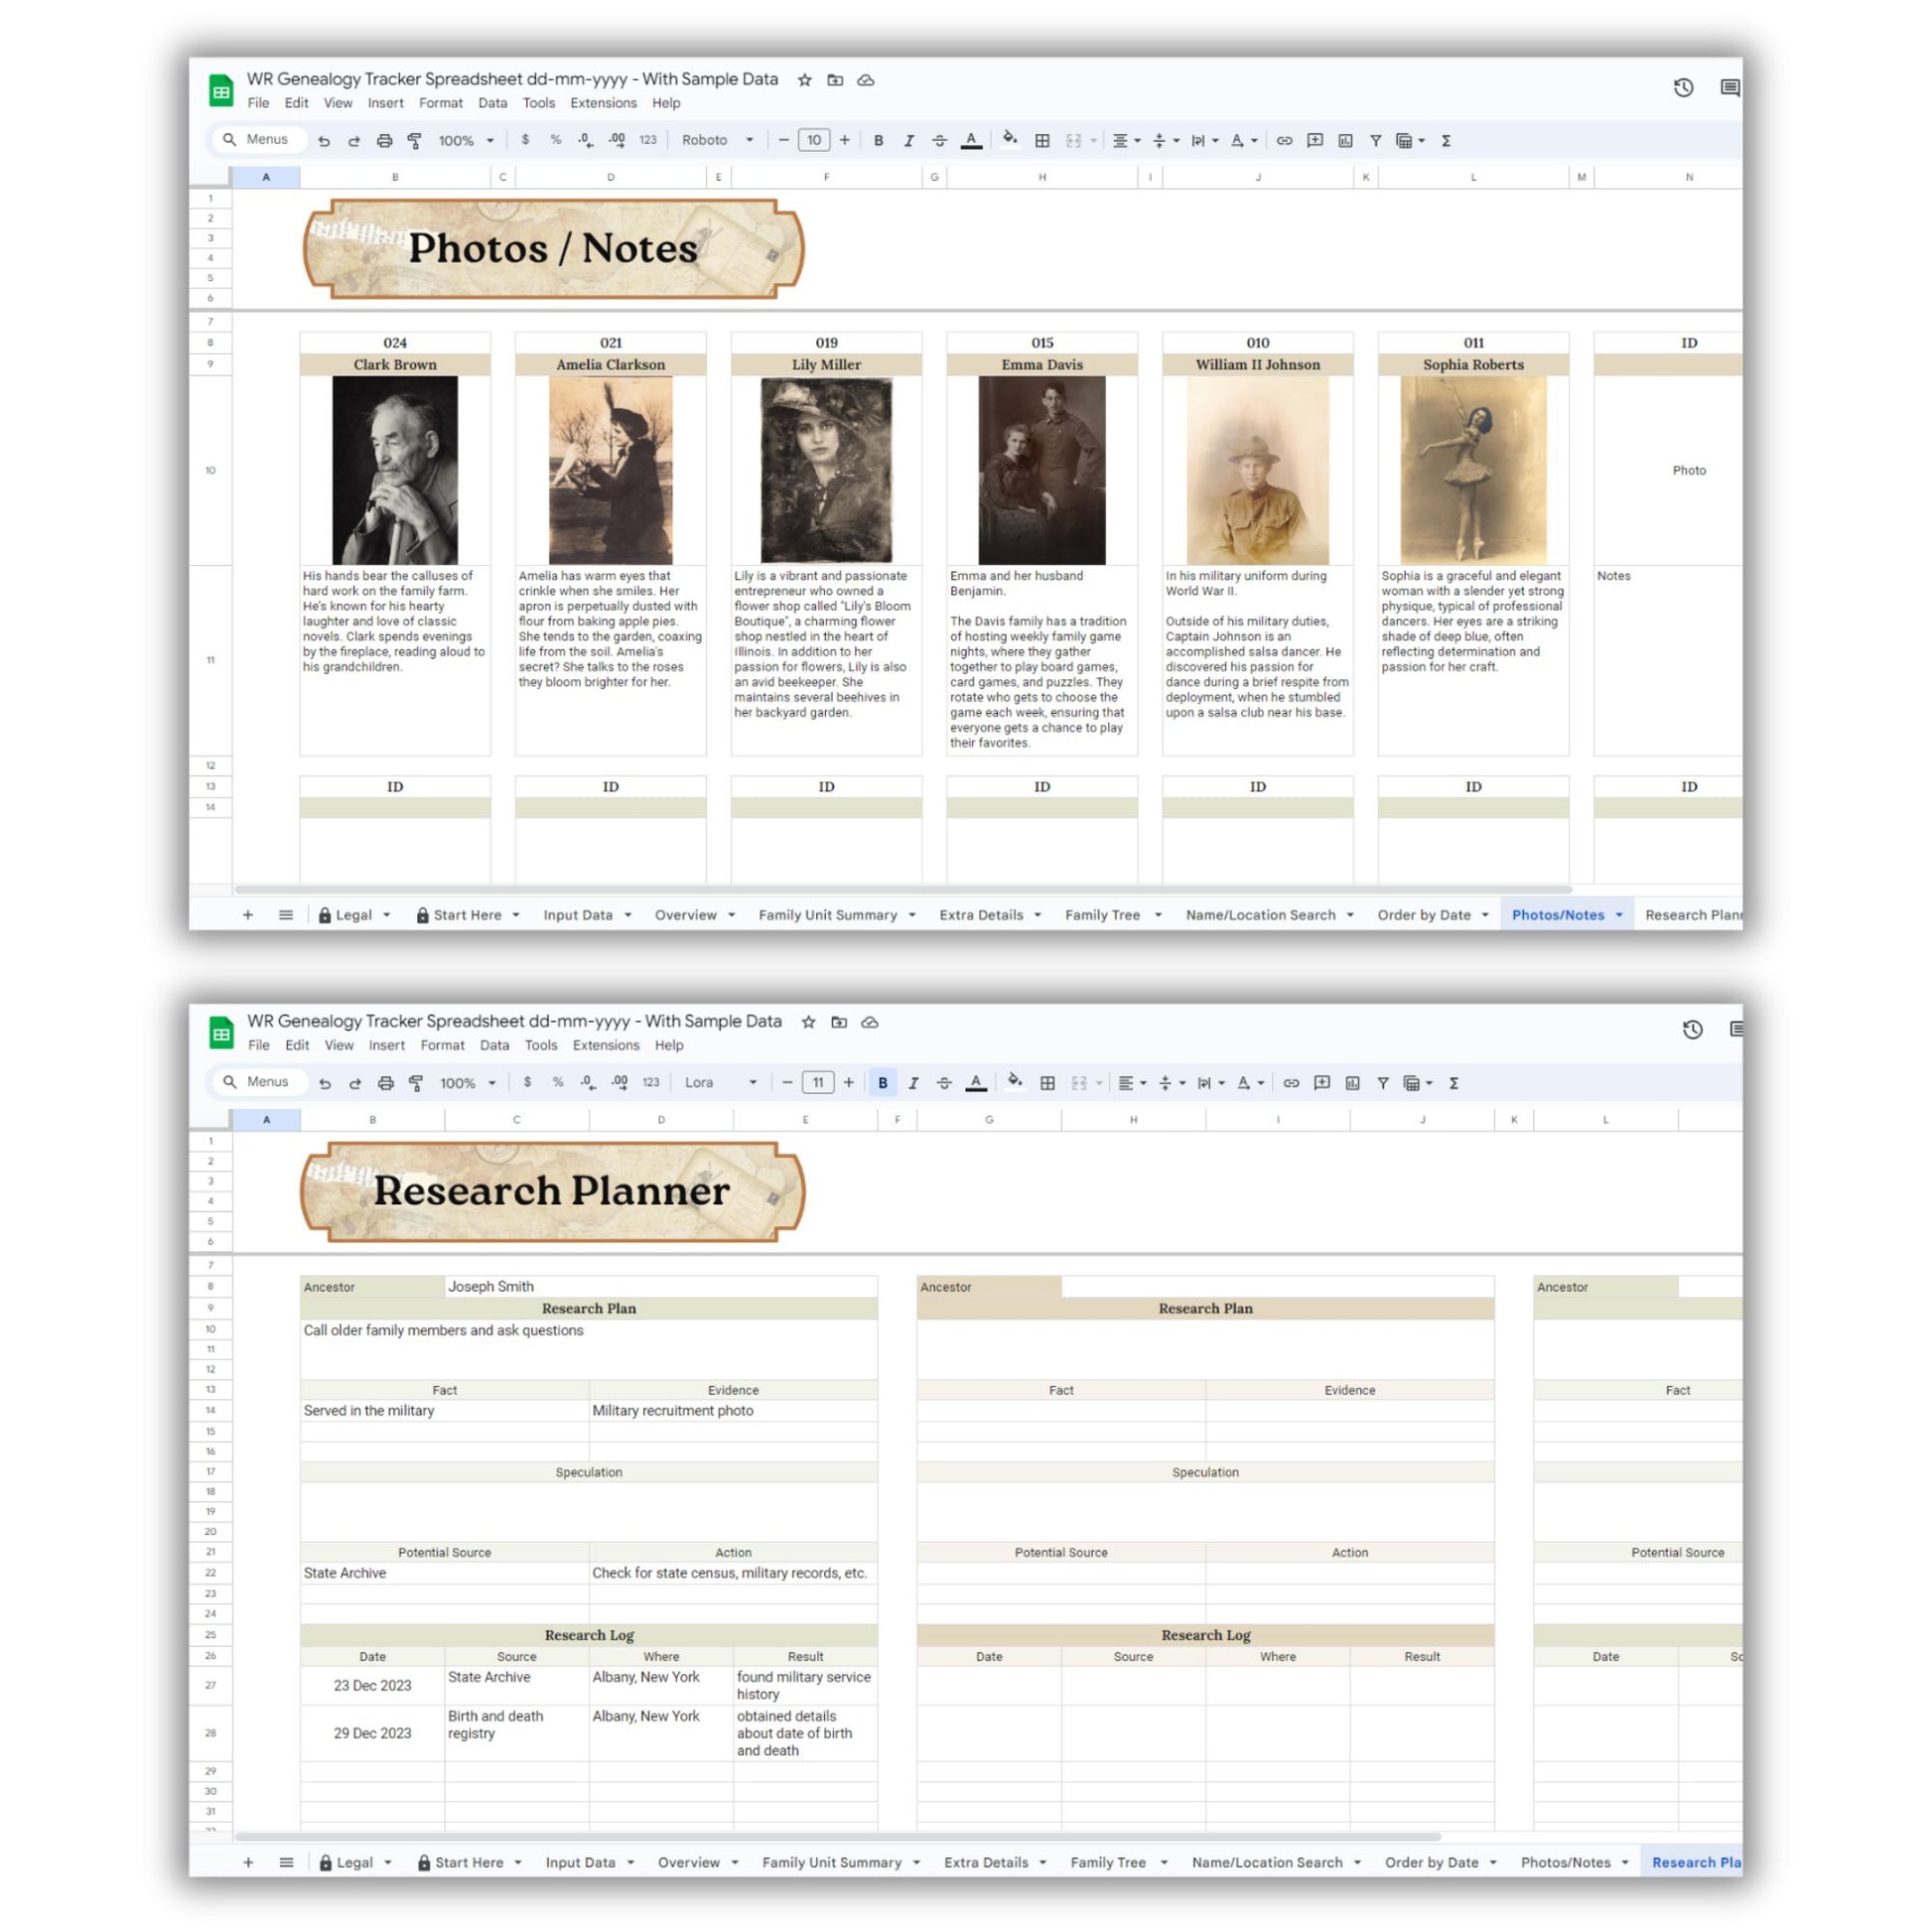Open the Lora font dropdown
Screen dimensions: 1932x1932
coord(720,1083)
